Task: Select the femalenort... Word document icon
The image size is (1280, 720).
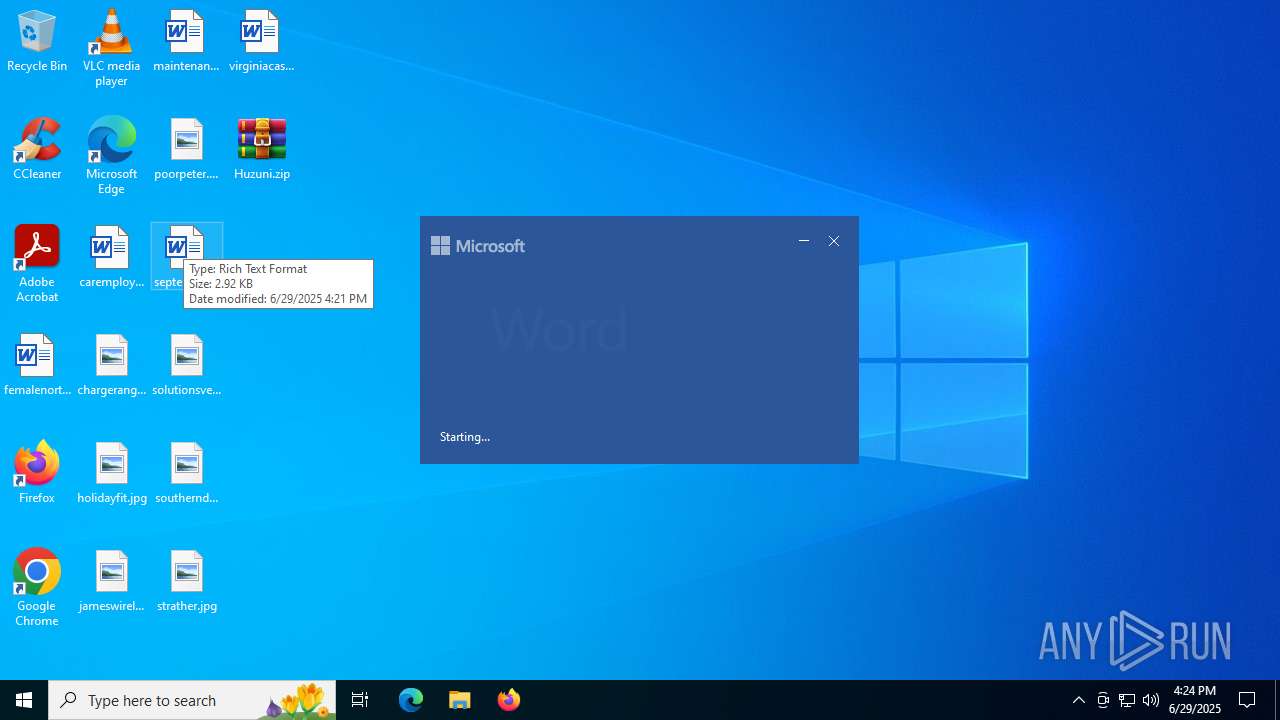Action: pyautogui.click(x=37, y=366)
